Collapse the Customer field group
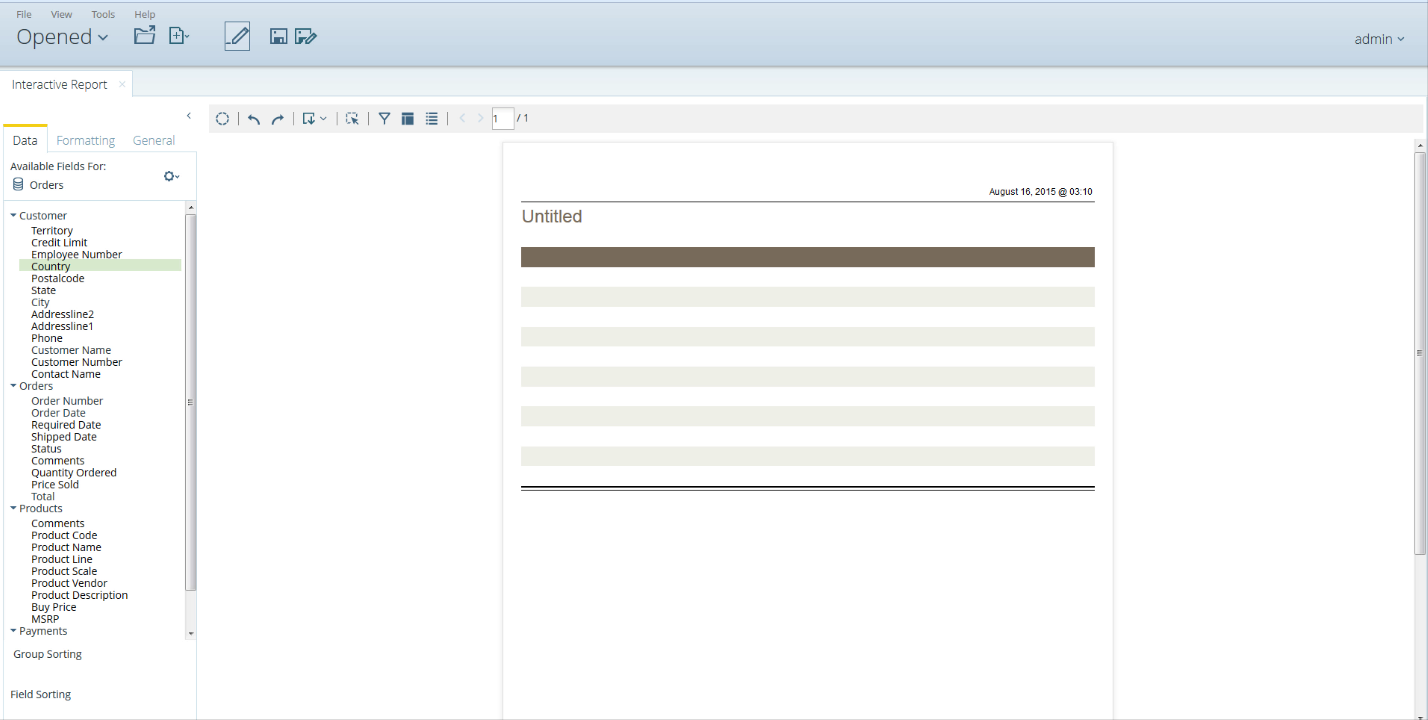Image resolution: width=1428 pixels, height=720 pixels. (x=14, y=215)
